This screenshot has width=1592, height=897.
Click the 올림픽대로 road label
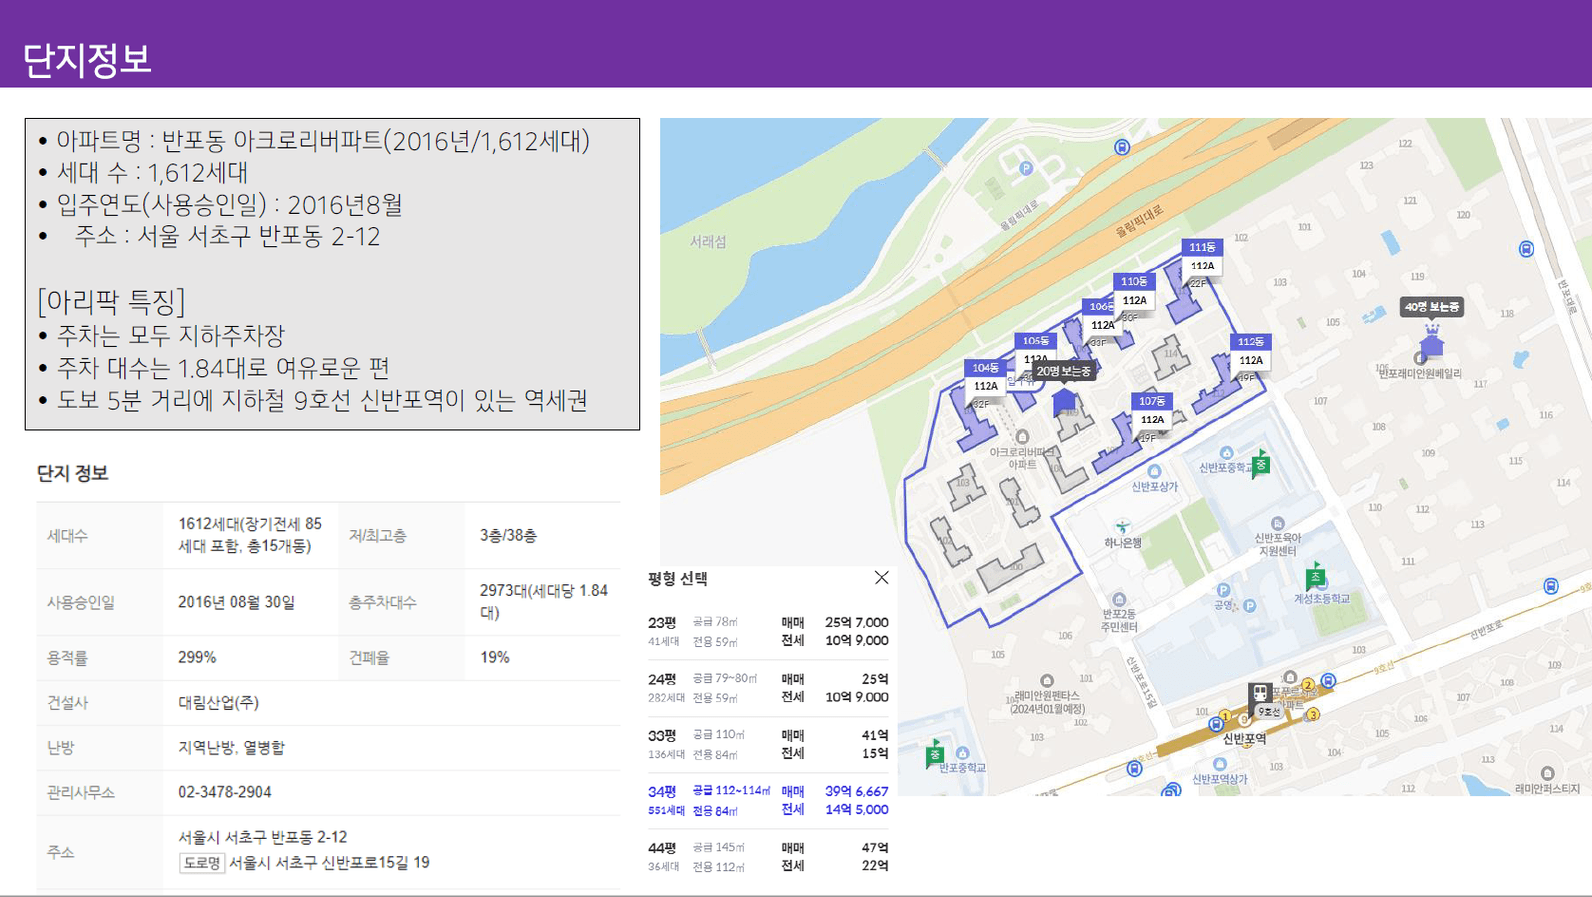(1141, 220)
